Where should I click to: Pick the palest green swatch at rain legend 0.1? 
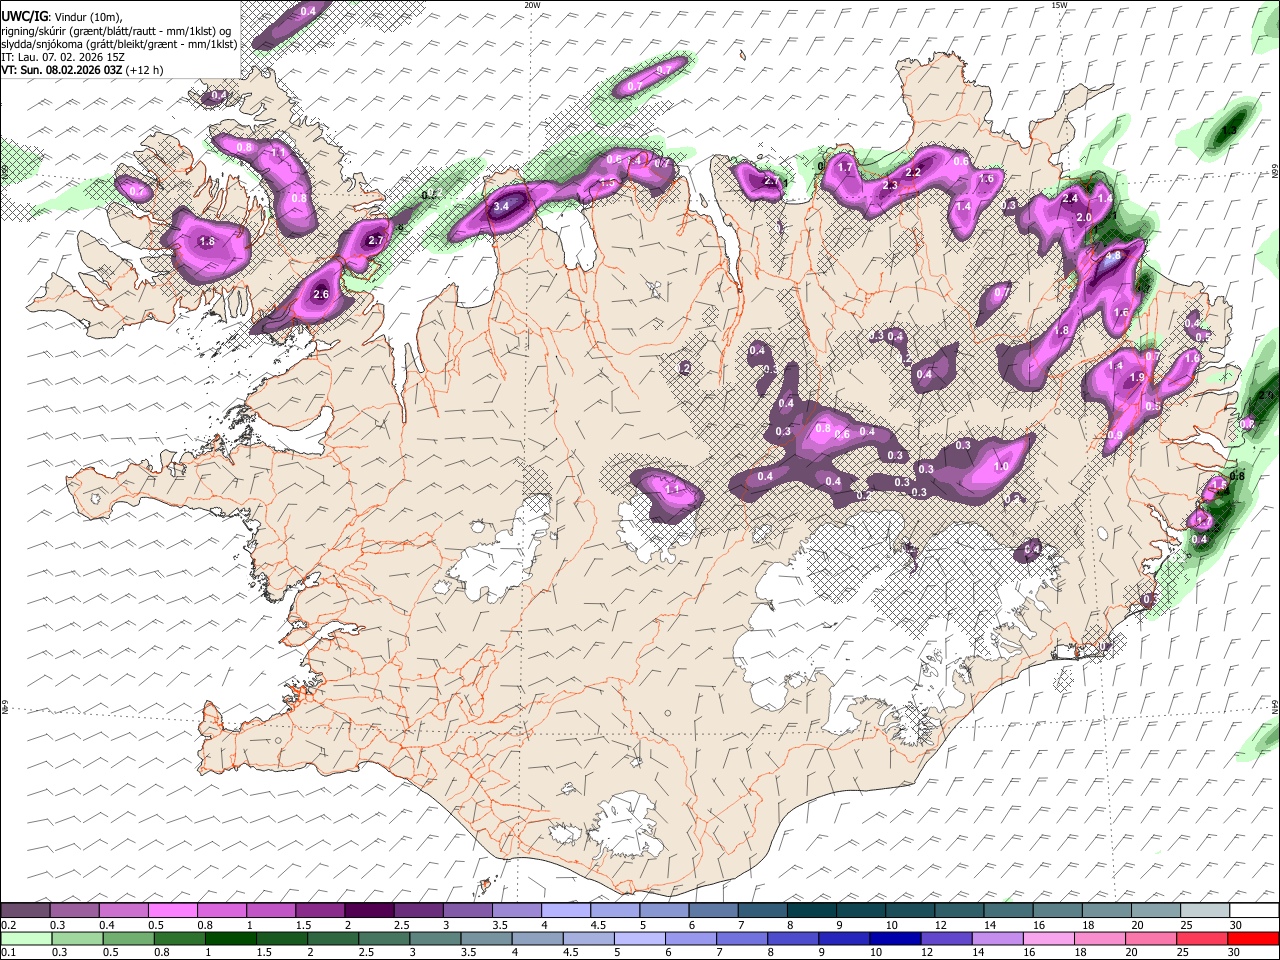coord(25,938)
